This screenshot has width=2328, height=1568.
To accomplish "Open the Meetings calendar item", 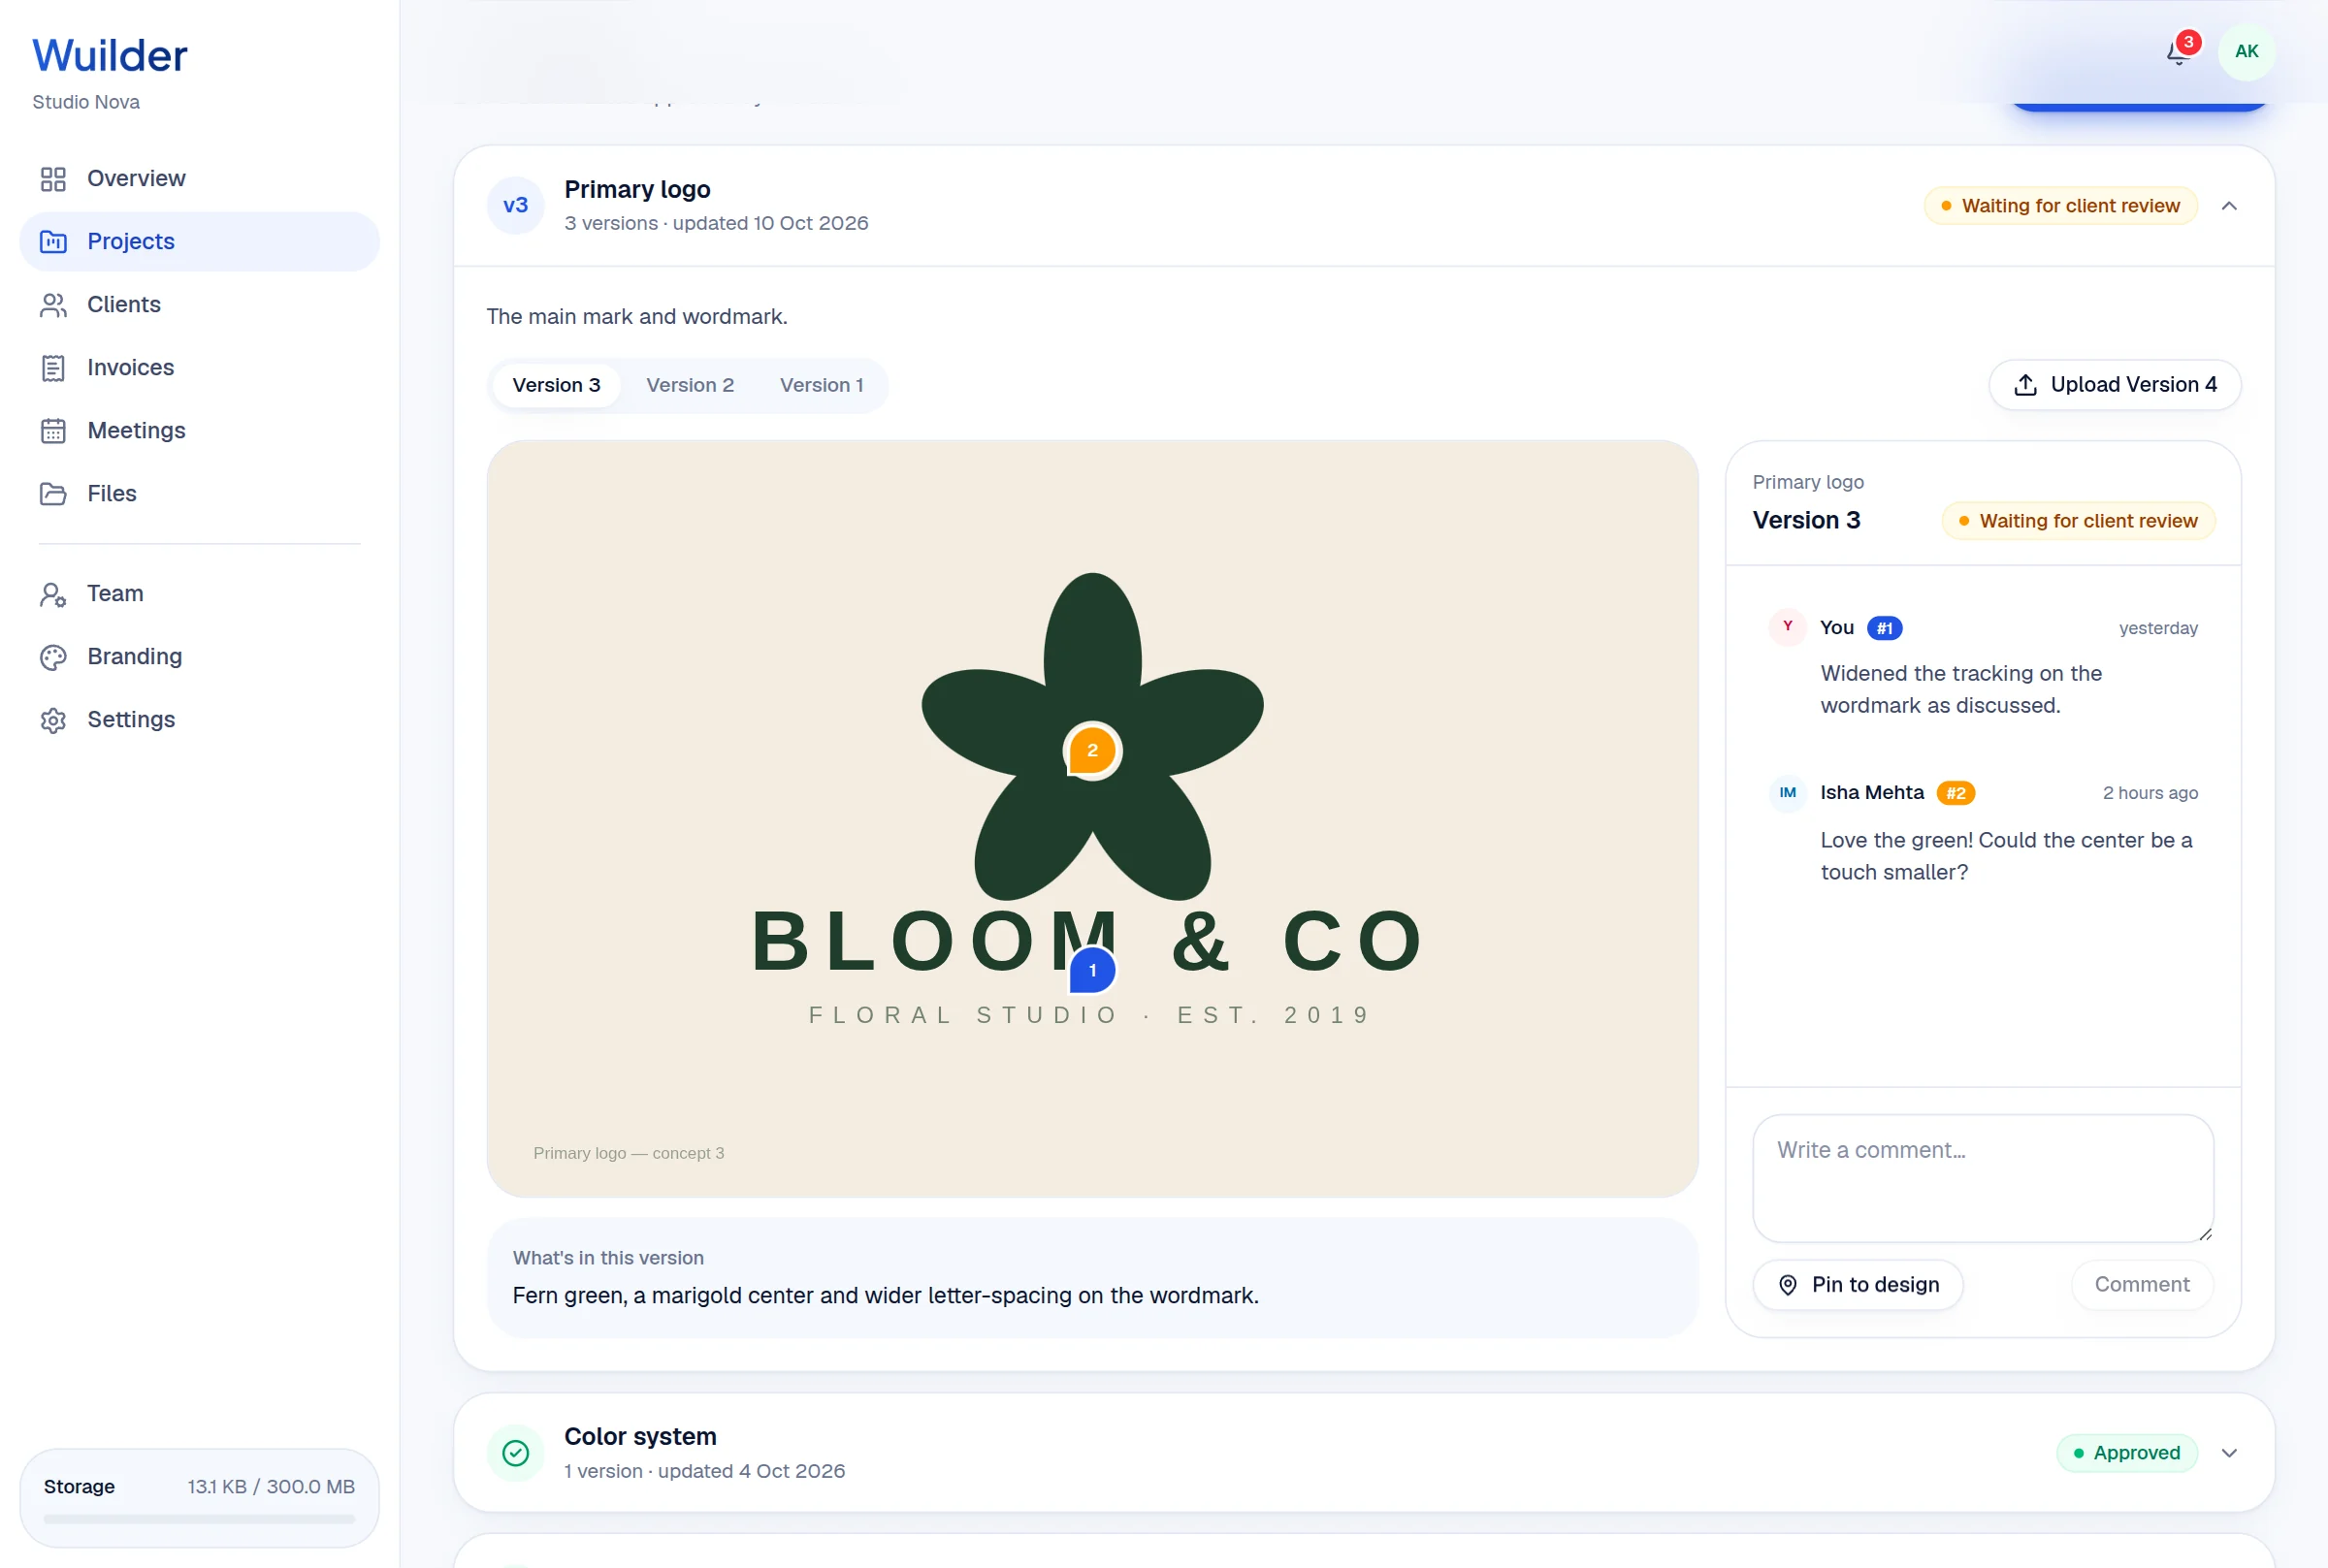I will click(x=199, y=430).
